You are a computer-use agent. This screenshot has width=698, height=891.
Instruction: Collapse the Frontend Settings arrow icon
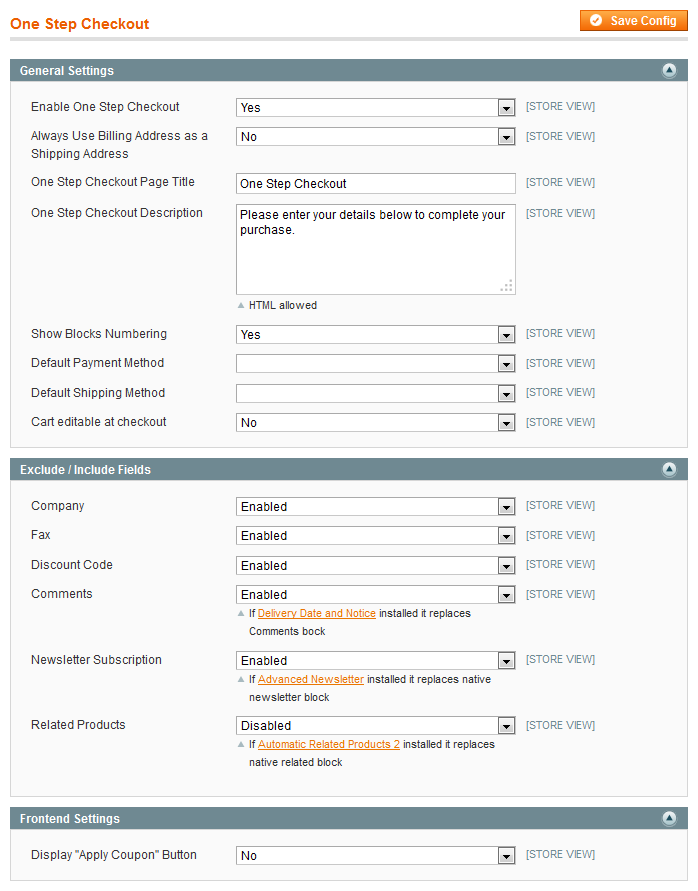[x=669, y=819]
